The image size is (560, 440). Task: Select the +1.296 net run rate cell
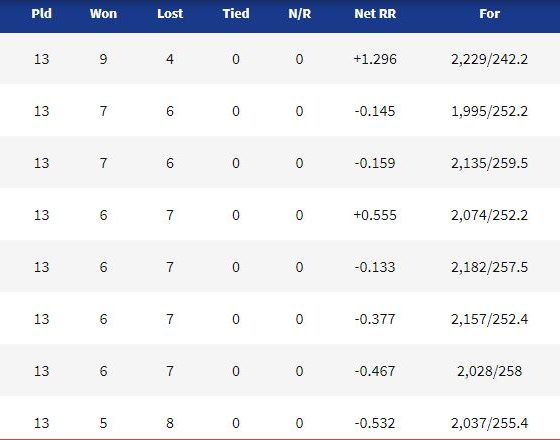[375, 59]
